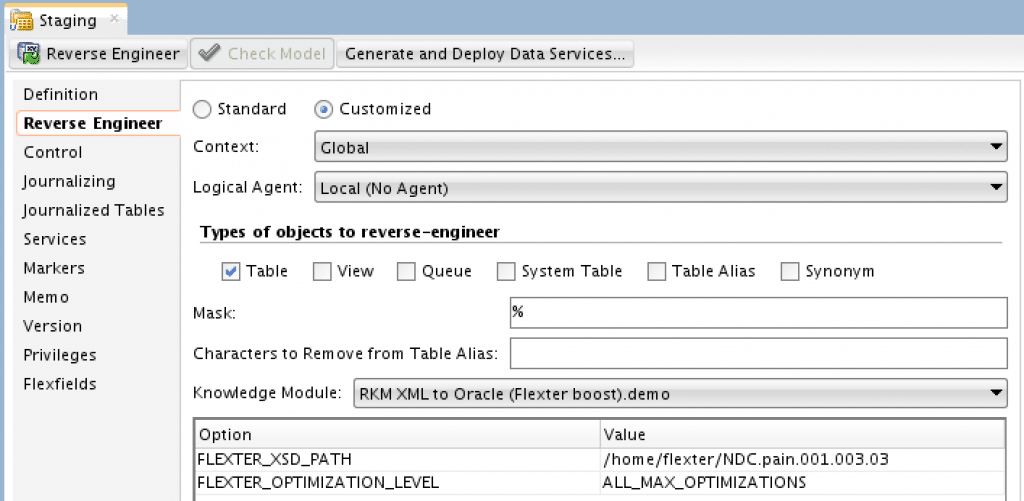The height and width of the screenshot is (501, 1024).
Task: Go to the Services tab
Action: 55,239
